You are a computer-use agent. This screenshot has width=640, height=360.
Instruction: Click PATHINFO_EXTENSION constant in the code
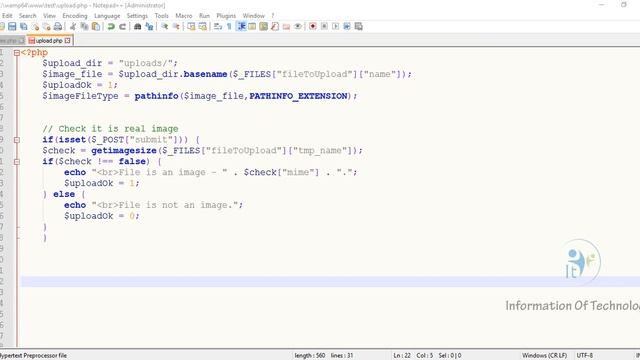[298, 96]
